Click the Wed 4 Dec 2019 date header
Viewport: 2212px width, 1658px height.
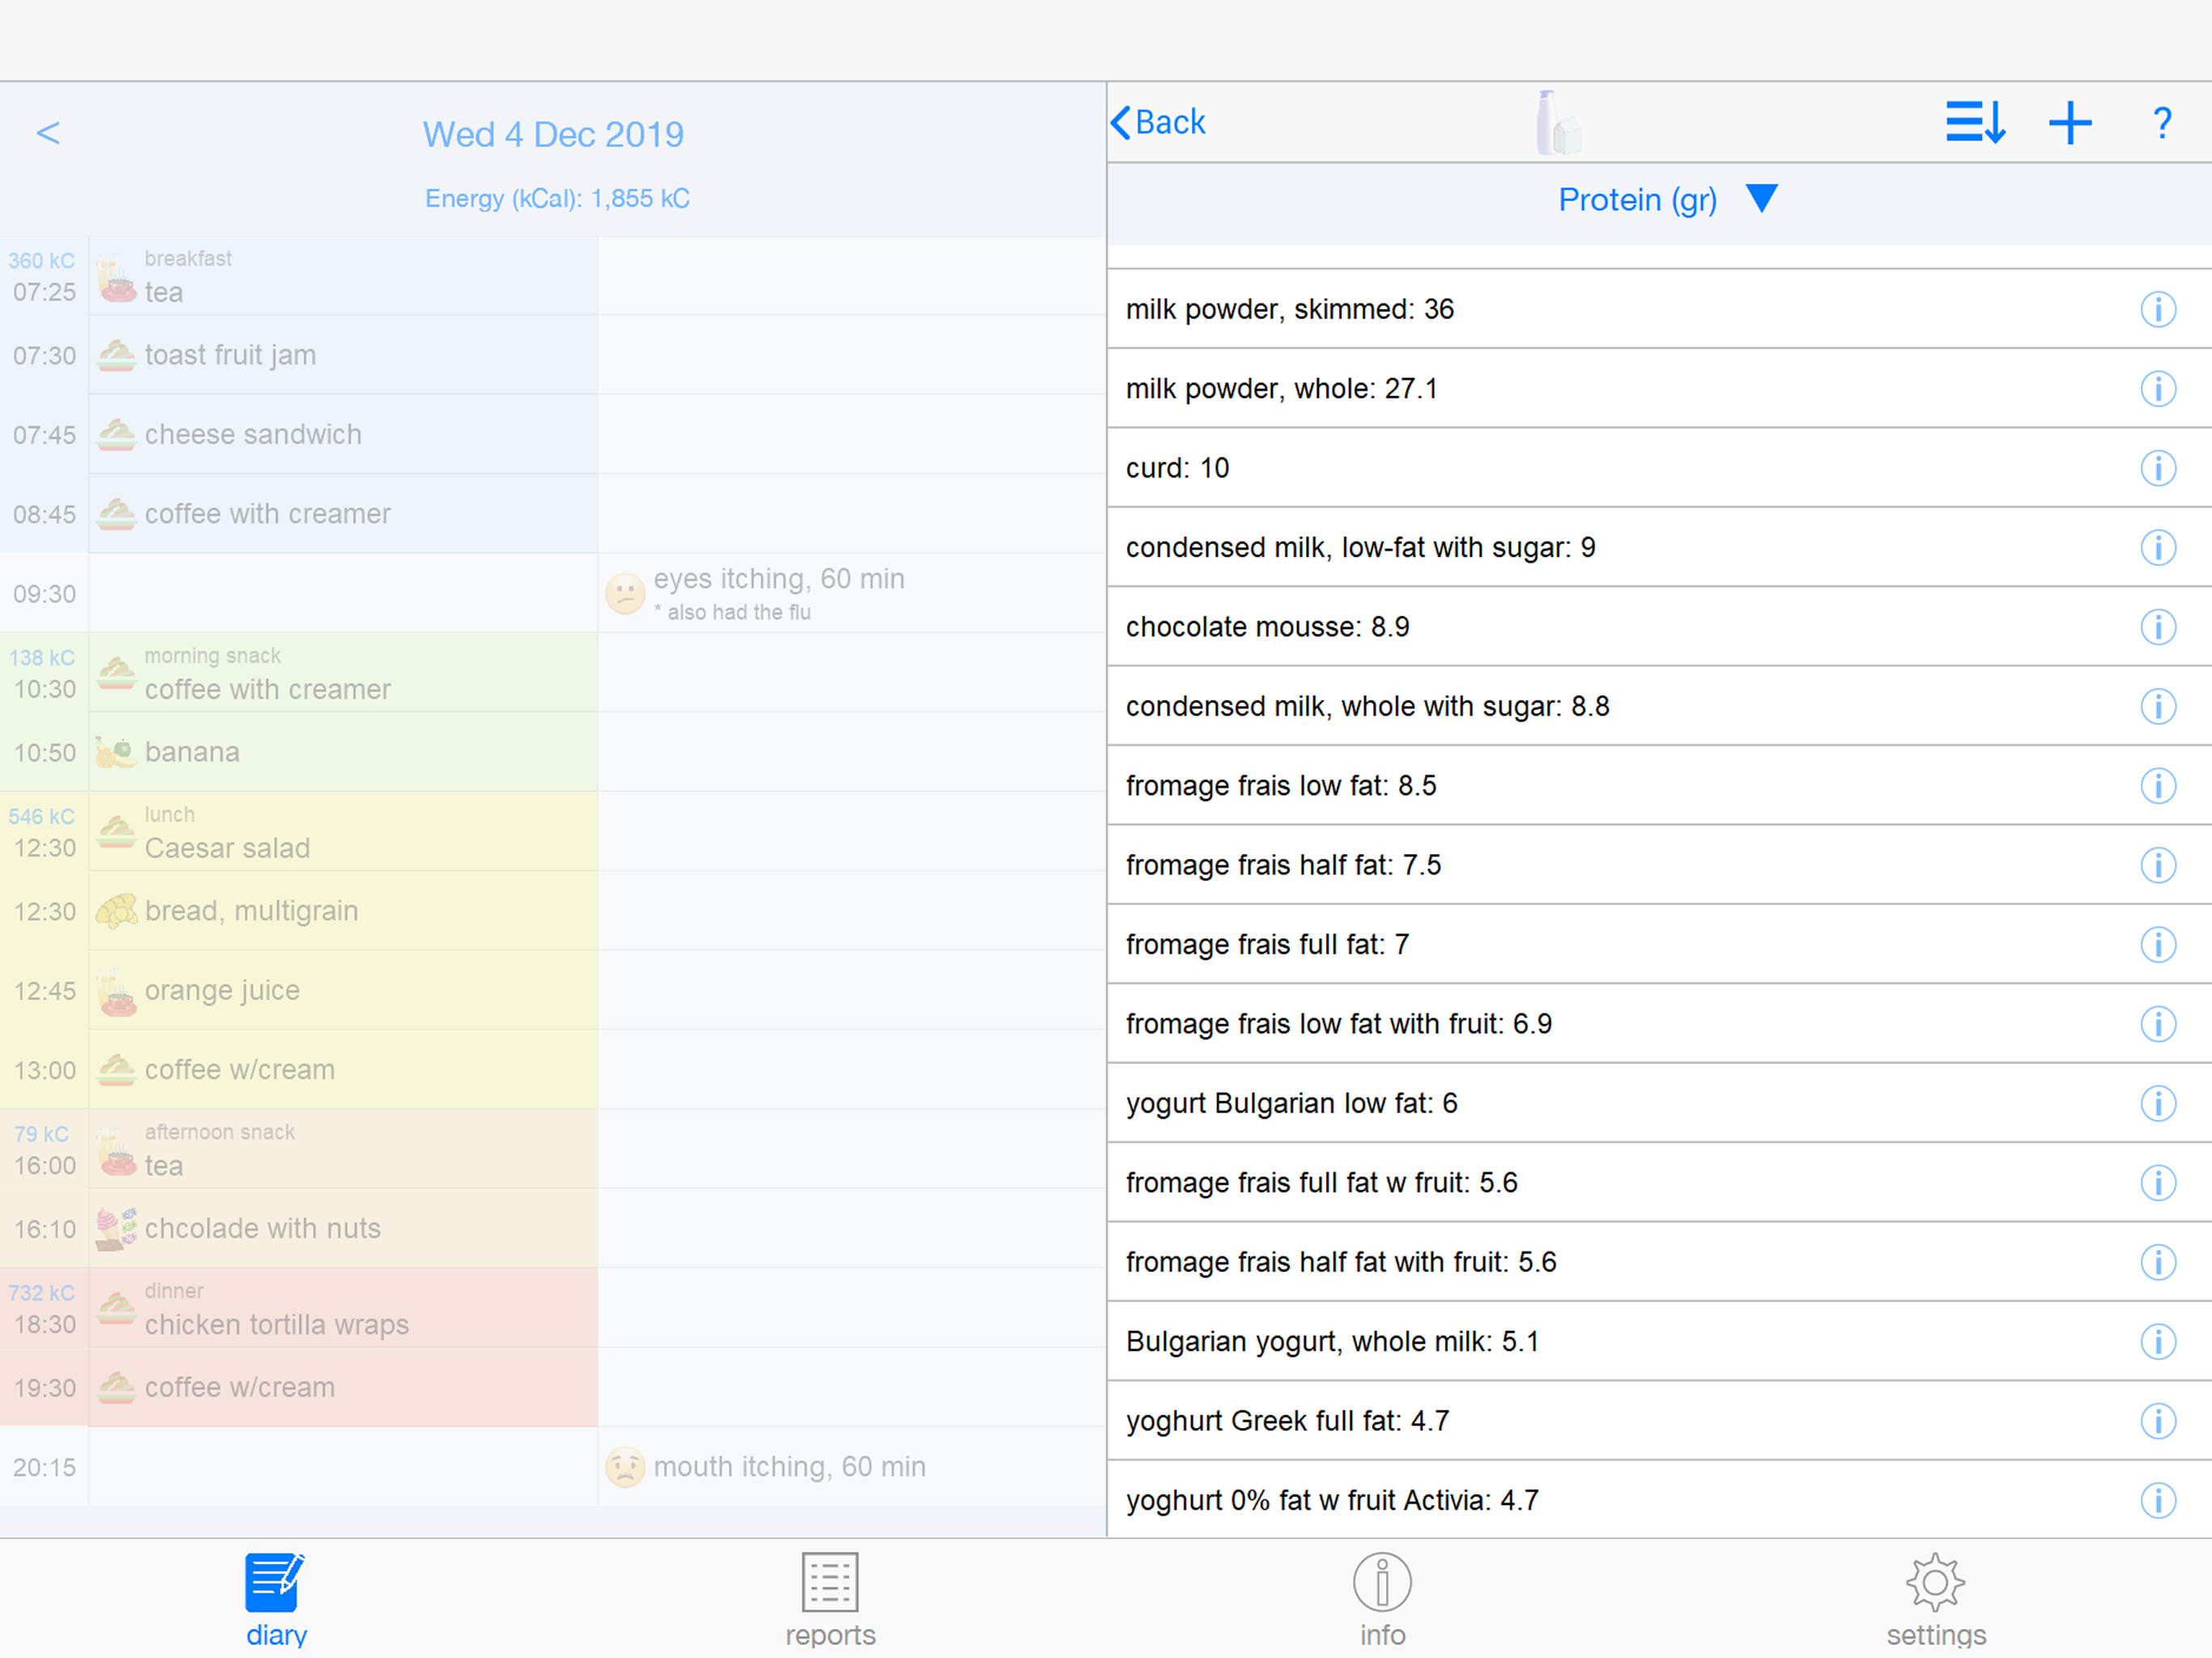click(x=553, y=134)
